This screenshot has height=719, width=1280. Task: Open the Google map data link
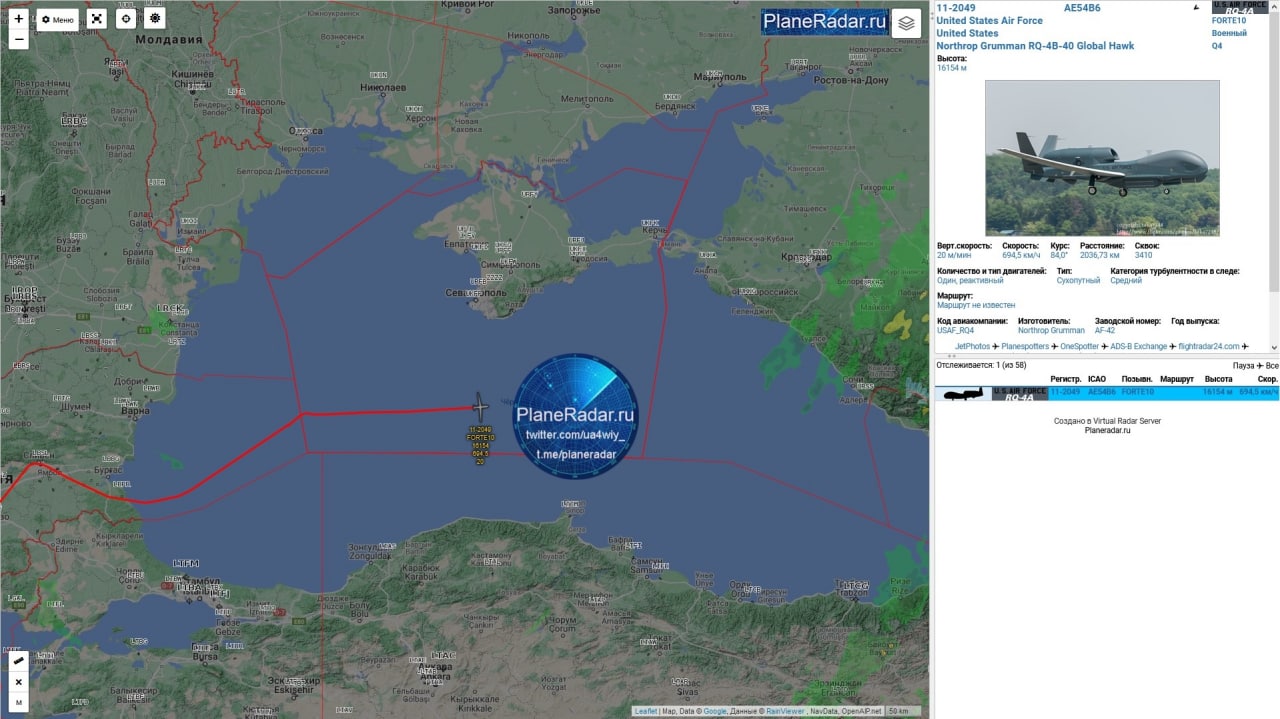click(x=715, y=711)
